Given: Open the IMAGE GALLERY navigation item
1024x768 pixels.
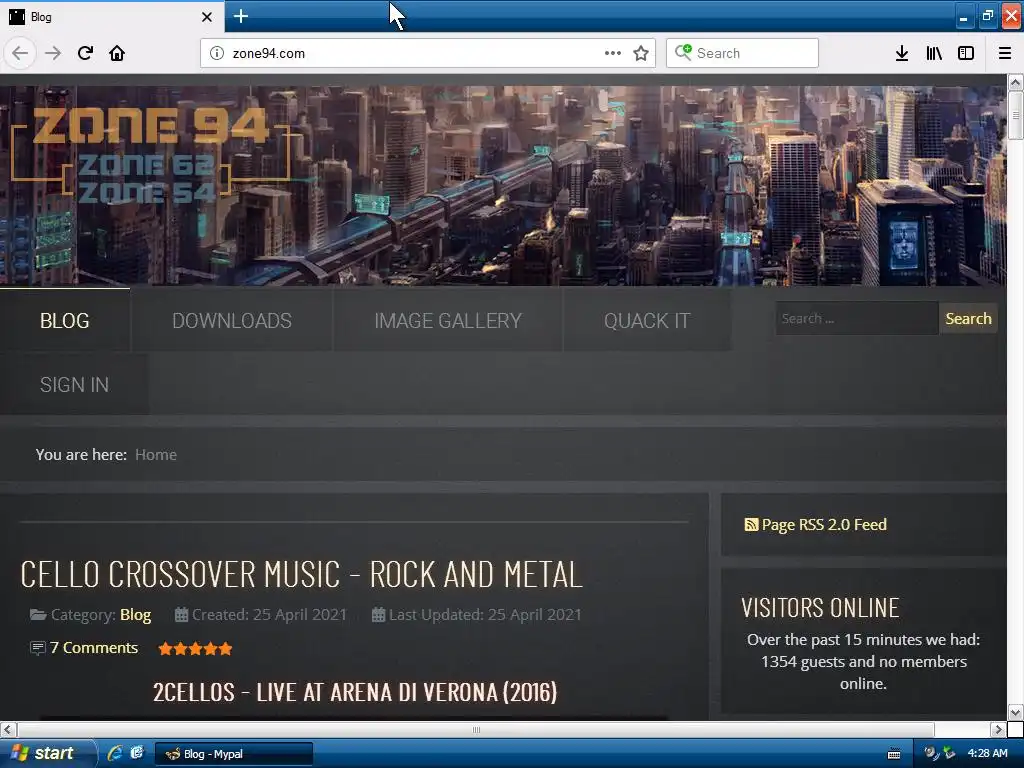Looking at the screenshot, I should pos(448,321).
